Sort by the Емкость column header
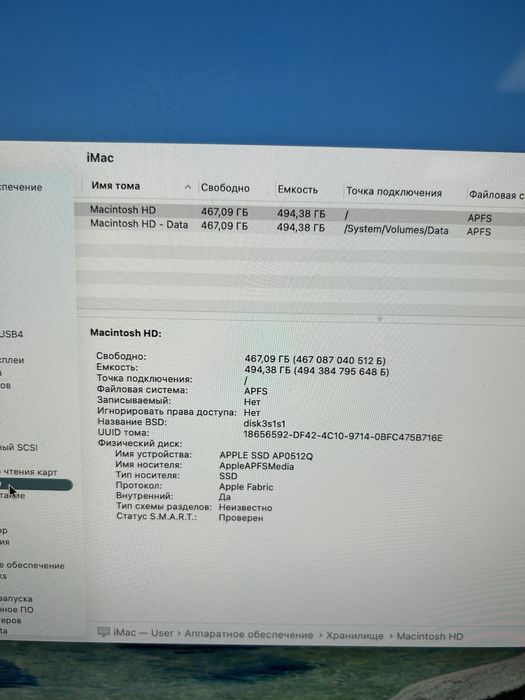This screenshot has width=525, height=700. [297, 189]
